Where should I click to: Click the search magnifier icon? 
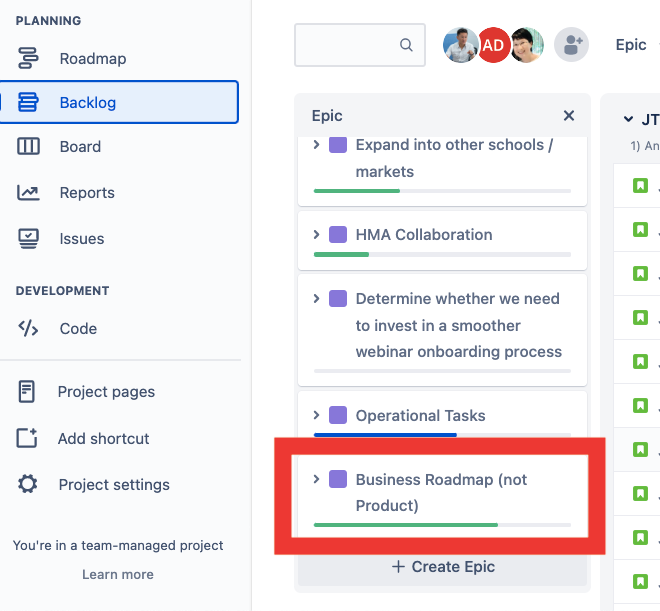pyautogui.click(x=406, y=45)
